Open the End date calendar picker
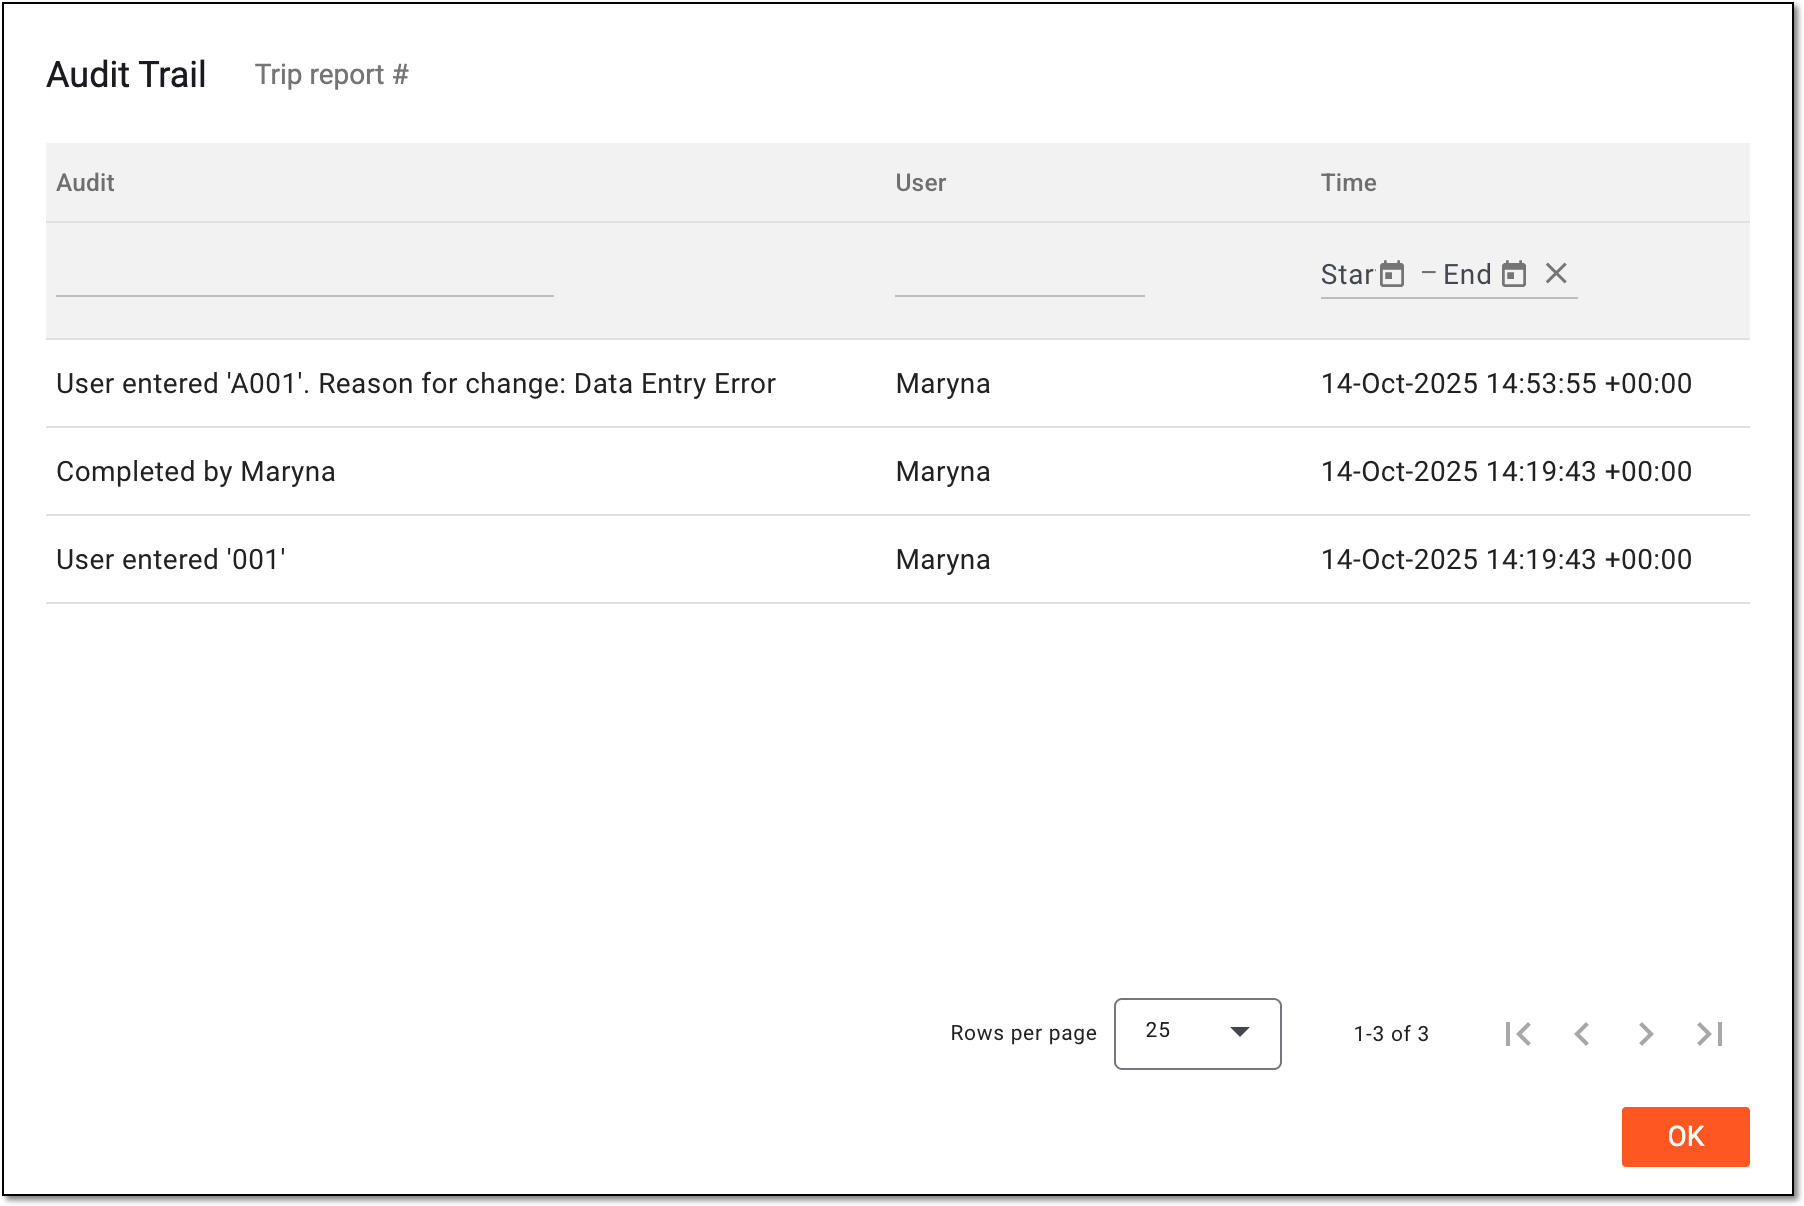The image size is (1804, 1206). coord(1514,274)
